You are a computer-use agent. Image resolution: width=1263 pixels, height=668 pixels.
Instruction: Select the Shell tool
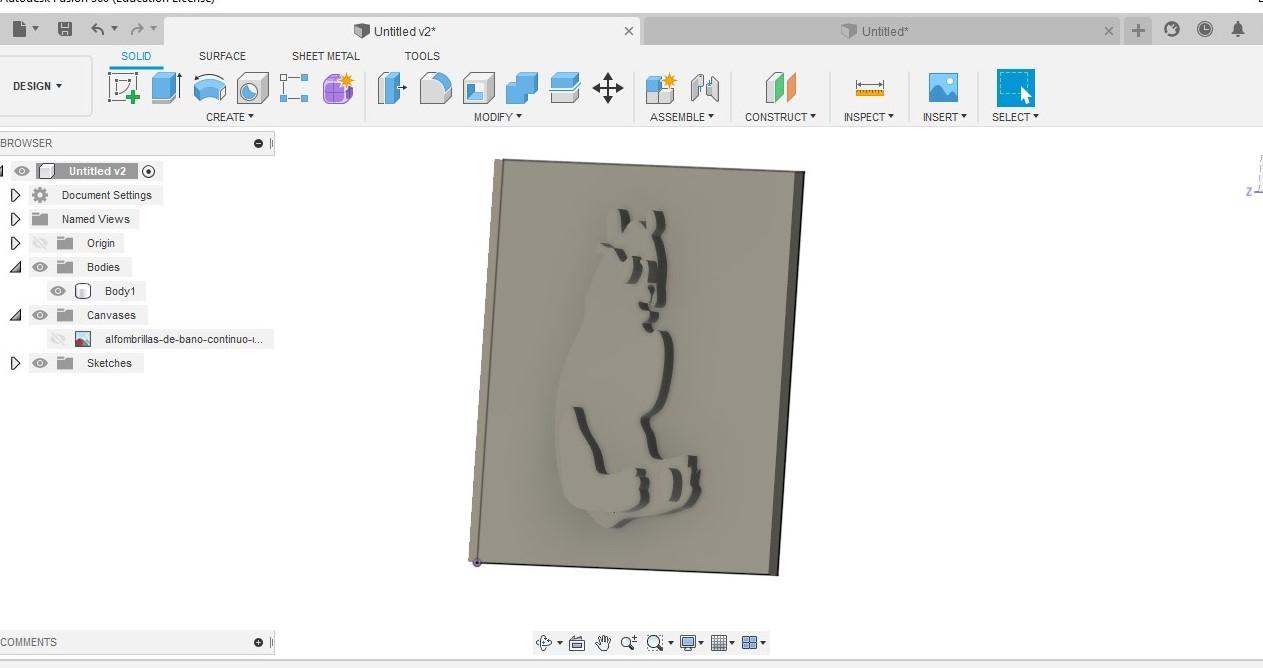(478, 88)
